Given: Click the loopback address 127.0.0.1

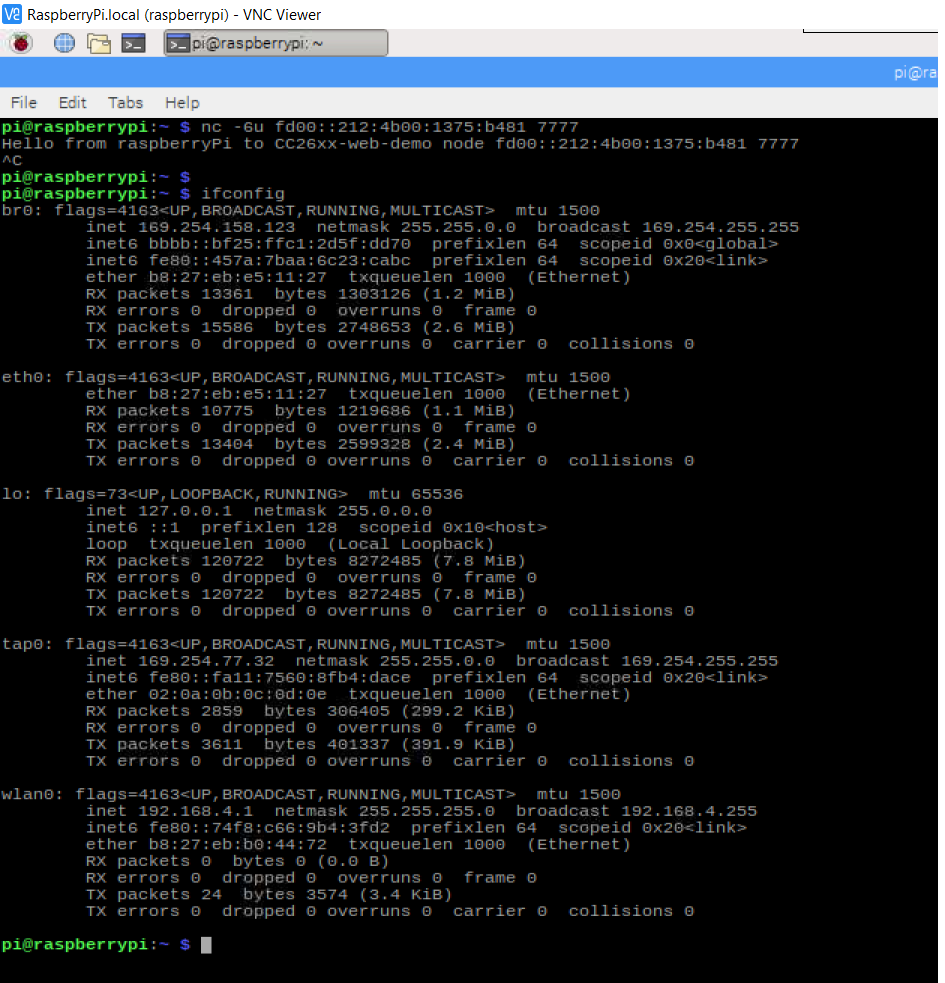Looking at the screenshot, I should [185, 511].
